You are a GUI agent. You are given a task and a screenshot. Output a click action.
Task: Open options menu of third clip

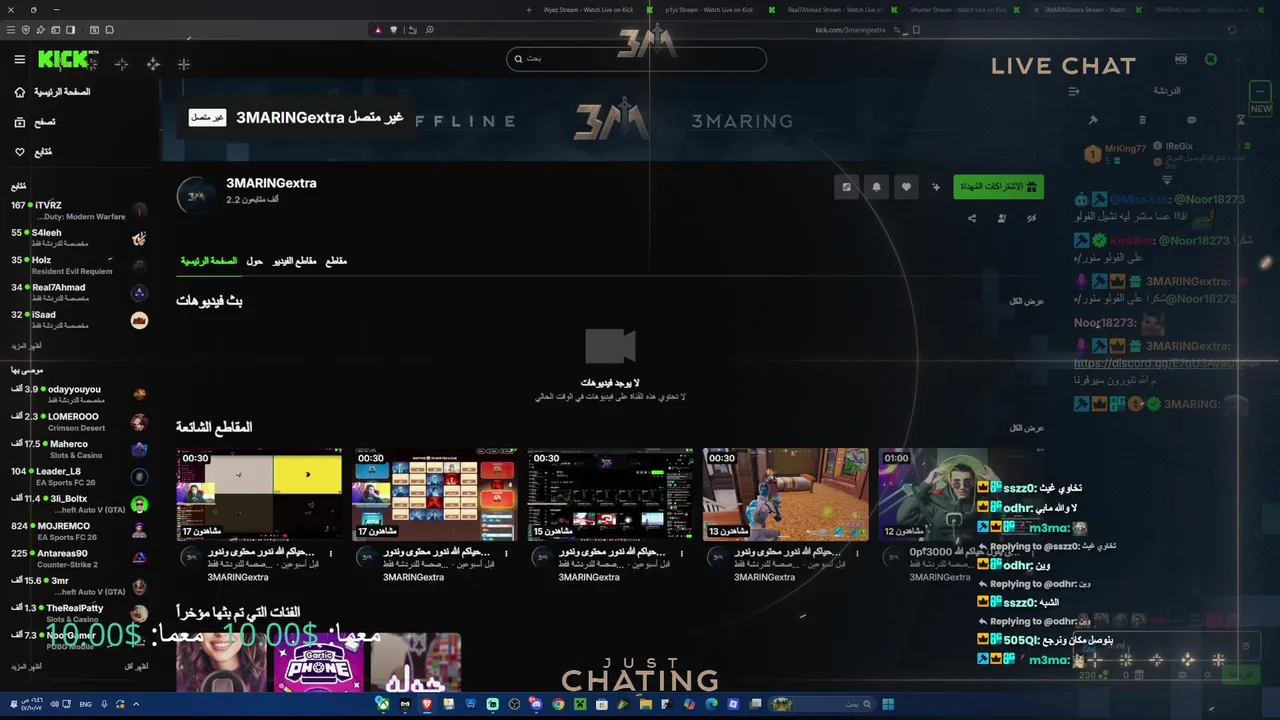(x=683, y=553)
